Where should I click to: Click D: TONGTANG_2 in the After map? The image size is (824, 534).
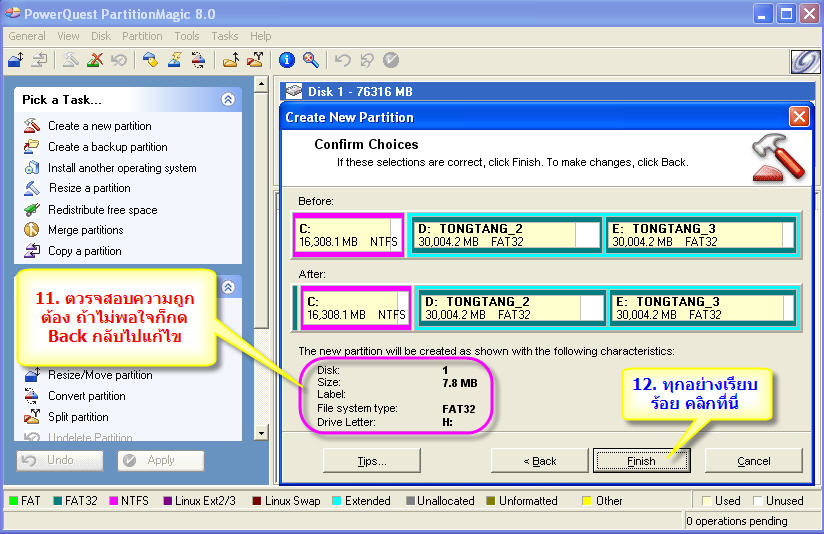510,308
